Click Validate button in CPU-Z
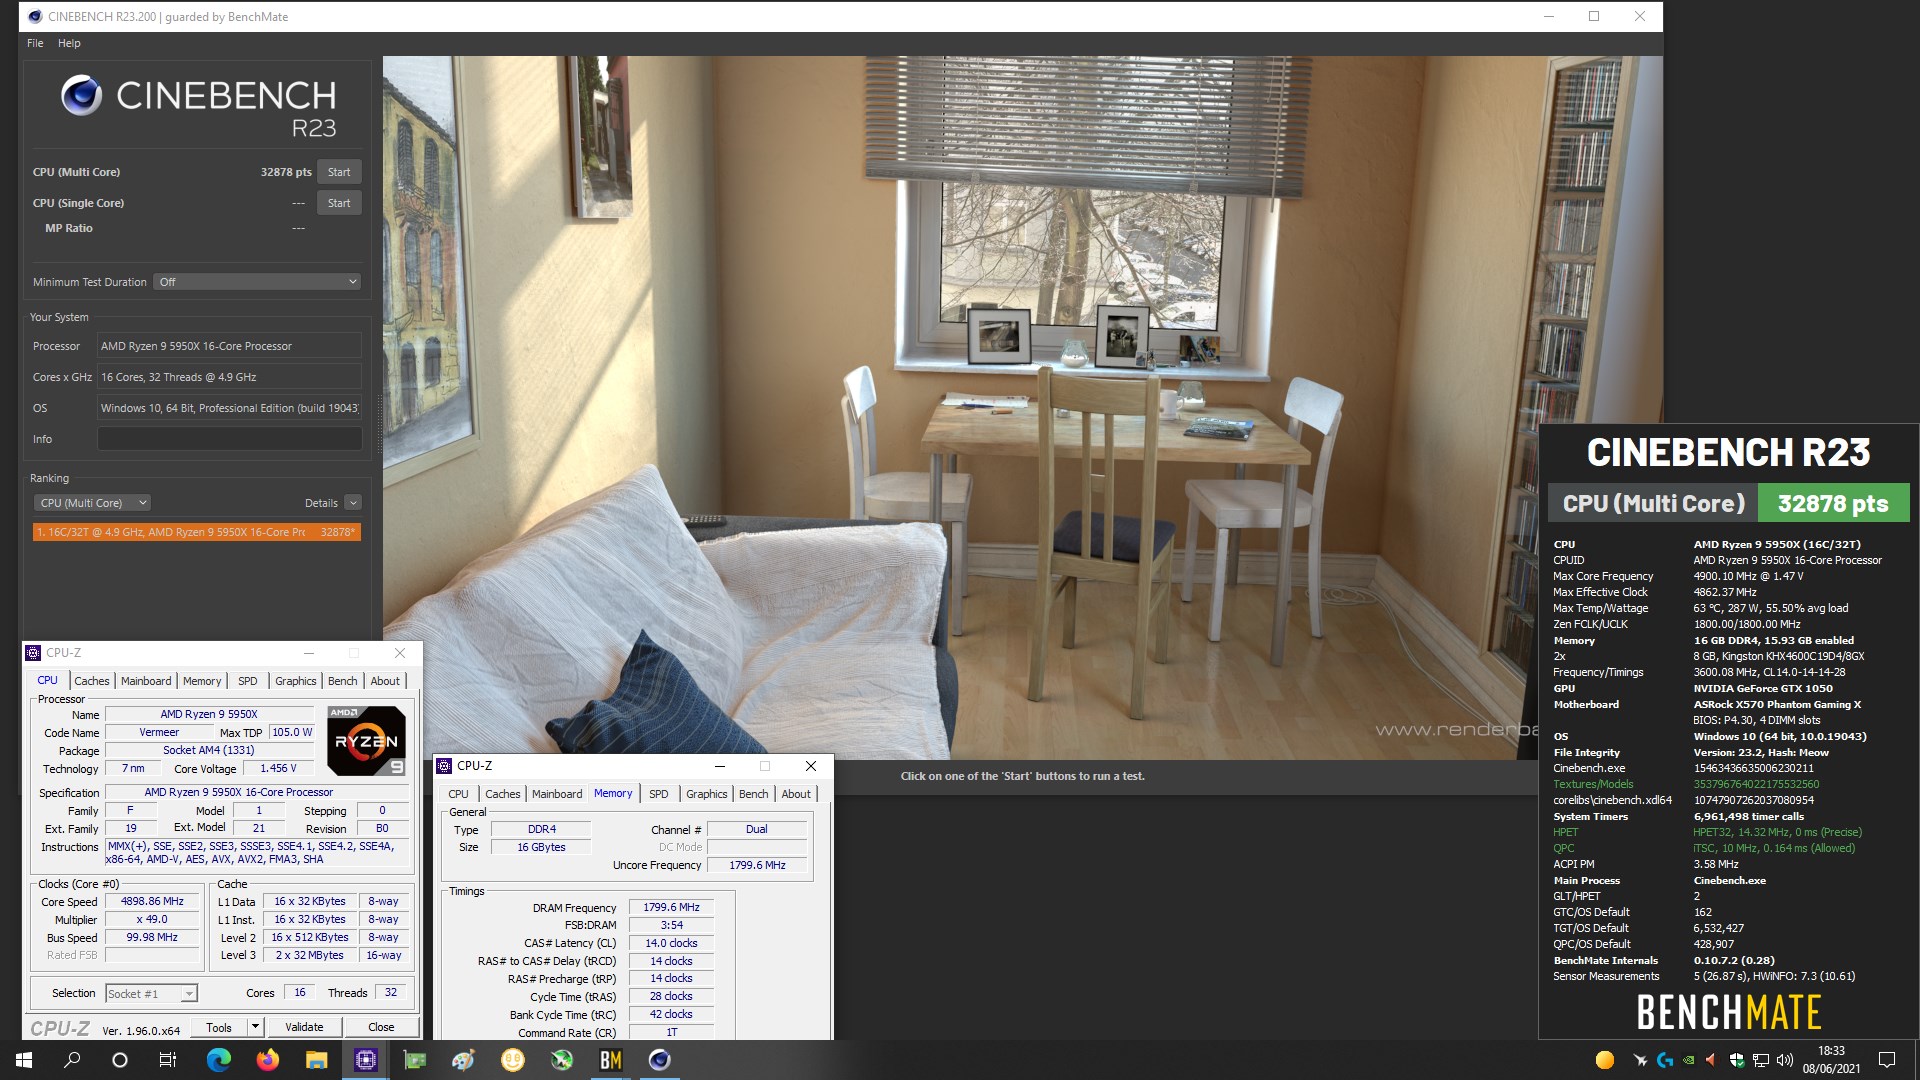Screen dimensions: 1920x1080 304,1027
